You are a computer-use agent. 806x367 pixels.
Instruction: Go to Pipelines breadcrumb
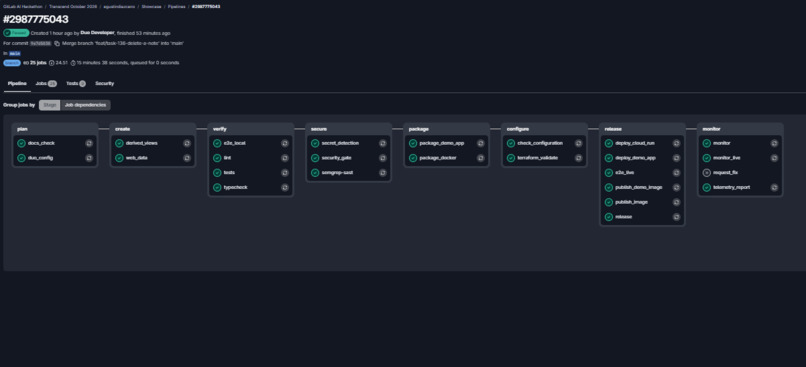[x=176, y=7]
